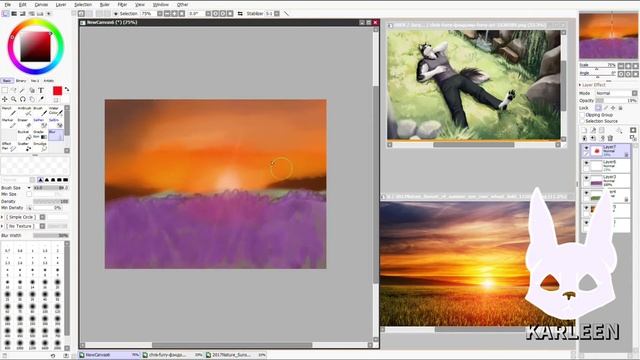Click the navigator preview thumbnail
This screenshot has height=360, width=640.
[608, 36]
